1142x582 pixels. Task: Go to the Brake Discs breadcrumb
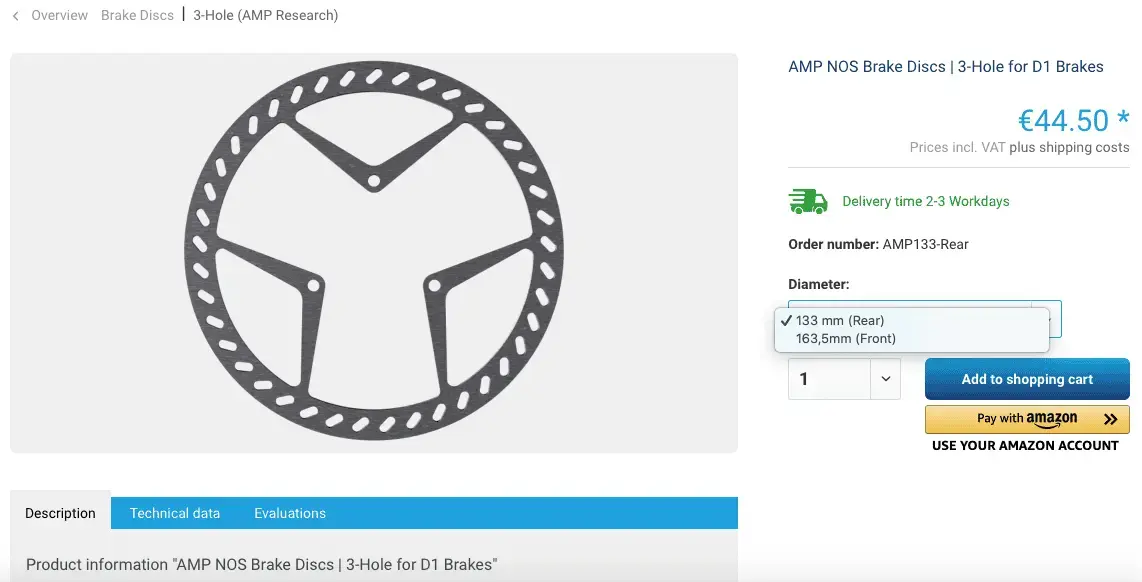click(x=137, y=15)
